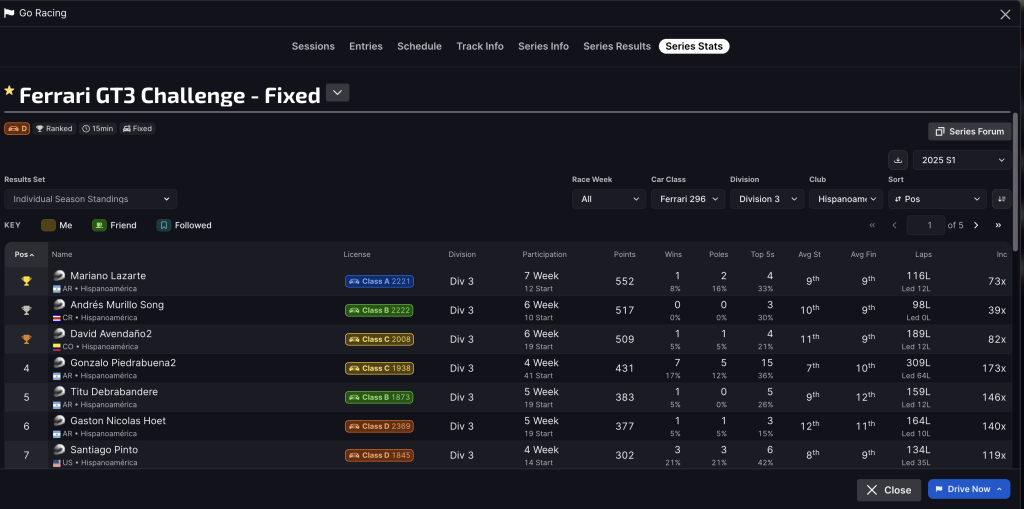Click the Me key color swatch
Screen dimensions: 1024x509
[x=48, y=225]
